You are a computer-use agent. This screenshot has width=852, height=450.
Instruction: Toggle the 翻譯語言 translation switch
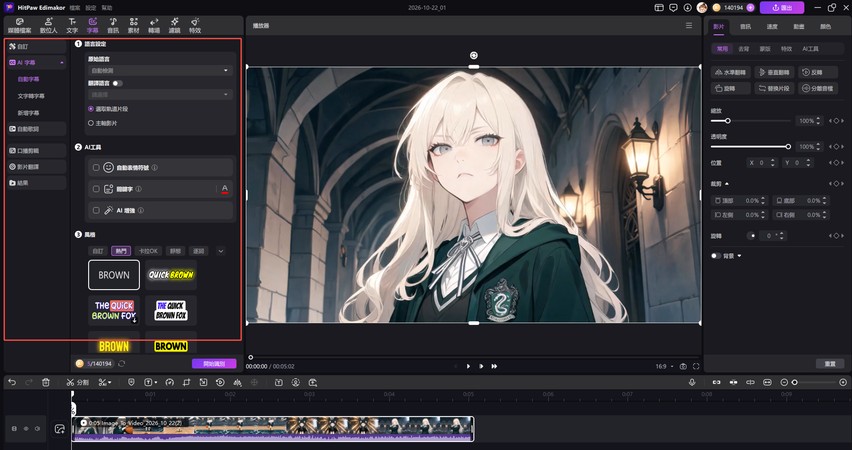(117, 83)
